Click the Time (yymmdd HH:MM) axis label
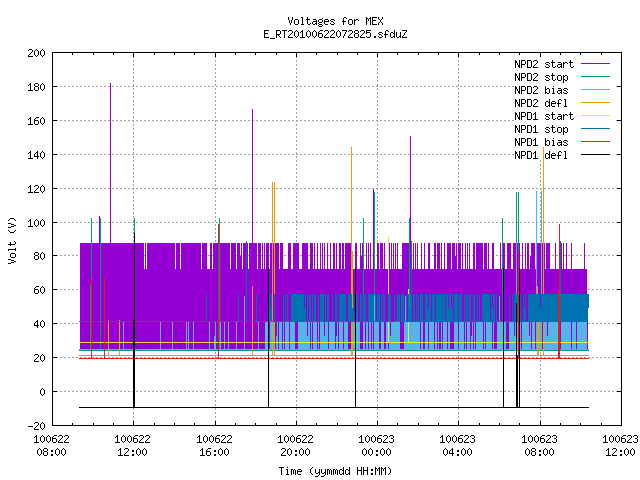This screenshot has height=480, width=640. [335, 471]
